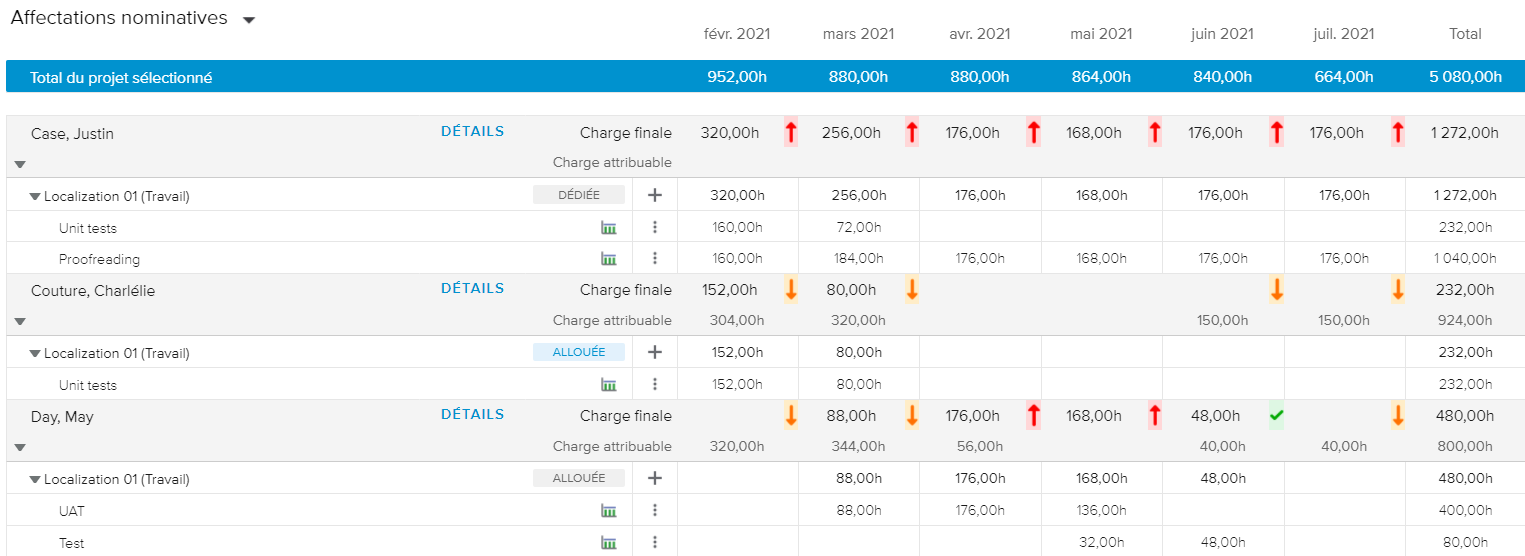Open three-dot menu on Test row
The height and width of the screenshot is (556, 1525).
click(655, 543)
